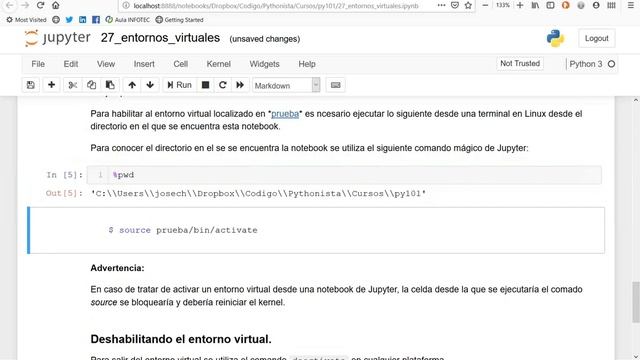Click the browser address bar URL
Image resolution: width=640 pixels, height=360 pixels.
pos(276,6)
